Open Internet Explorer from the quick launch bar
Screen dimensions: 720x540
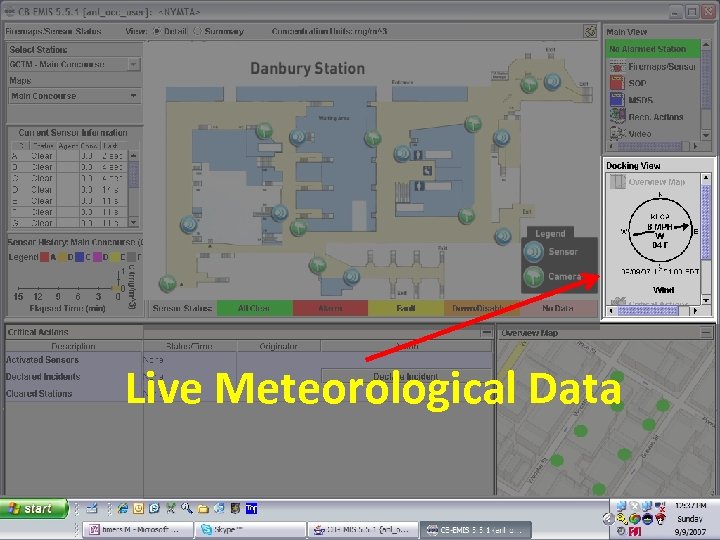click(x=123, y=508)
